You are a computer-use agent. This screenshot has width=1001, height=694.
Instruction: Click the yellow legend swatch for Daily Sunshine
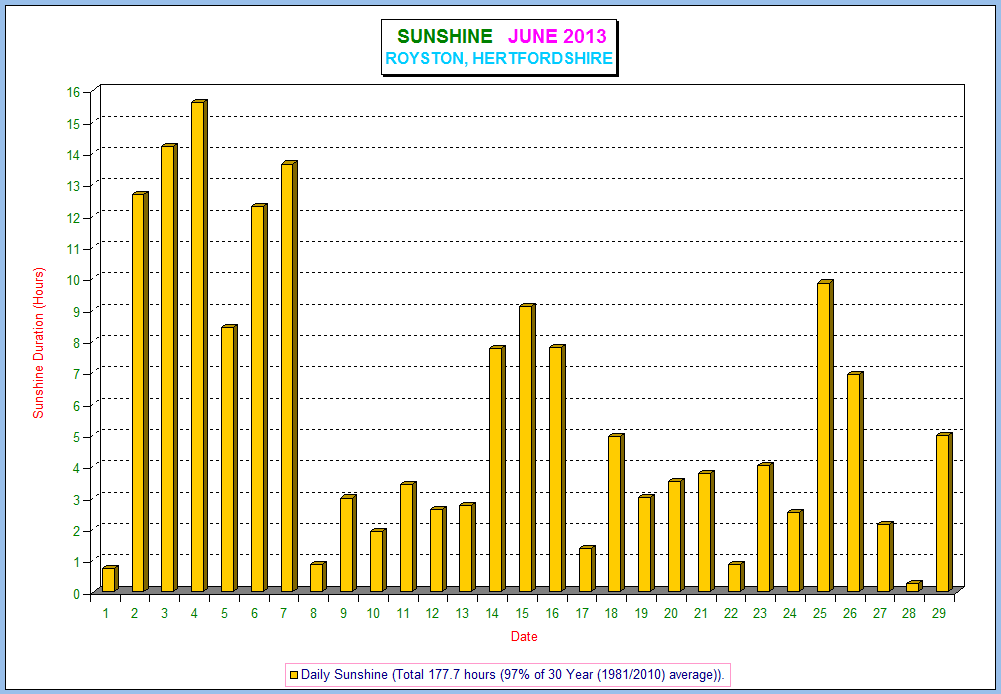[x=294, y=675]
